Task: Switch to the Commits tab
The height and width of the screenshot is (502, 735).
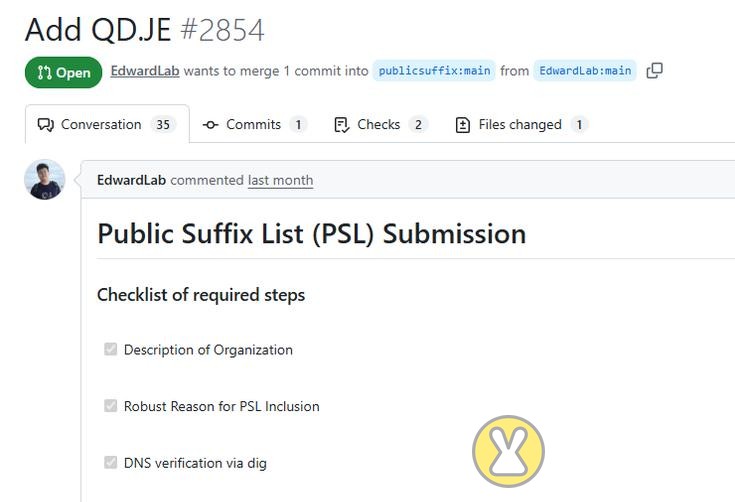Action: pyautogui.click(x=255, y=125)
